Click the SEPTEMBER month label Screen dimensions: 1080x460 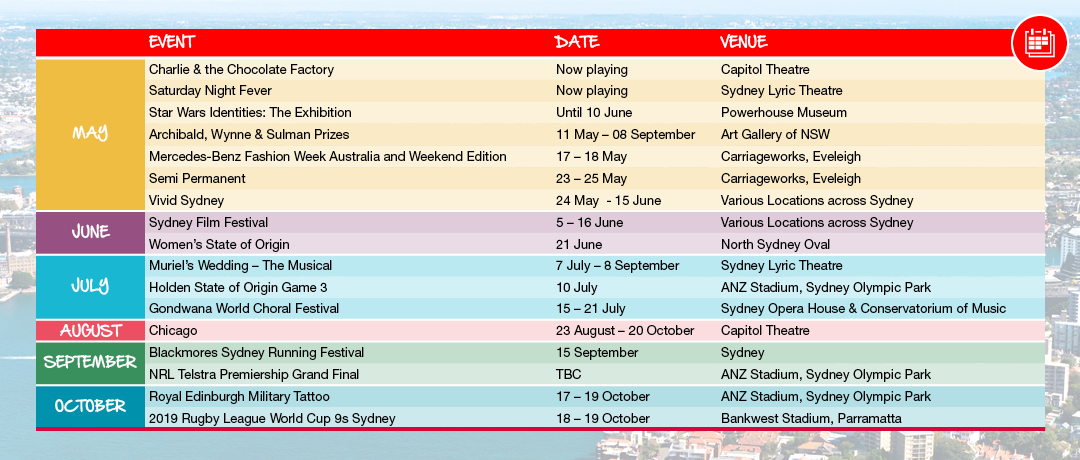tap(90, 362)
